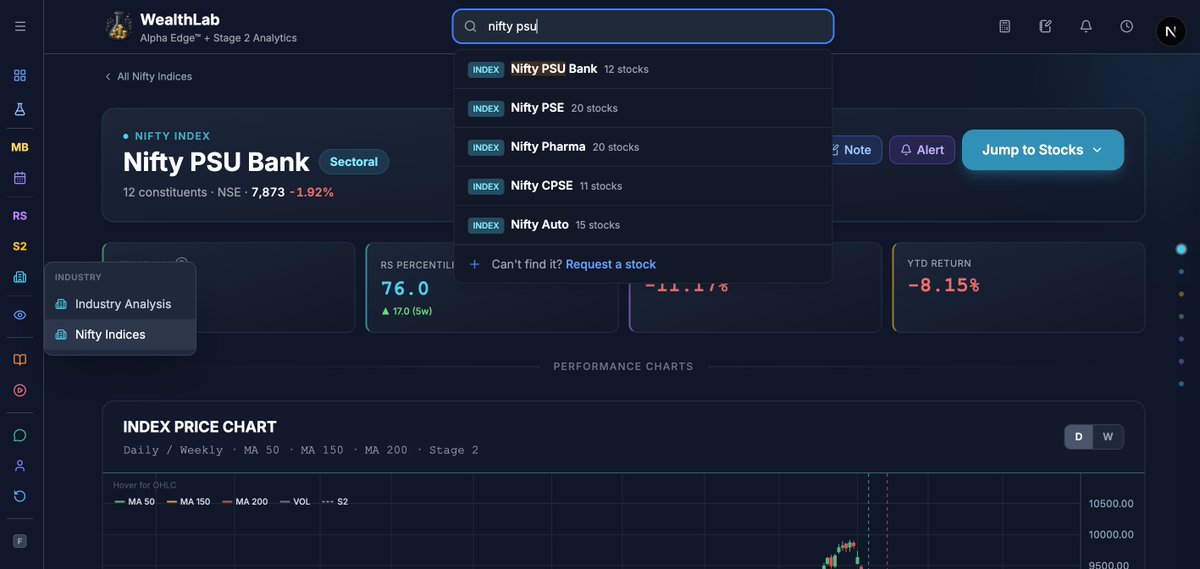
Task: Open the calendar icon in sidebar
Action: click(x=20, y=177)
